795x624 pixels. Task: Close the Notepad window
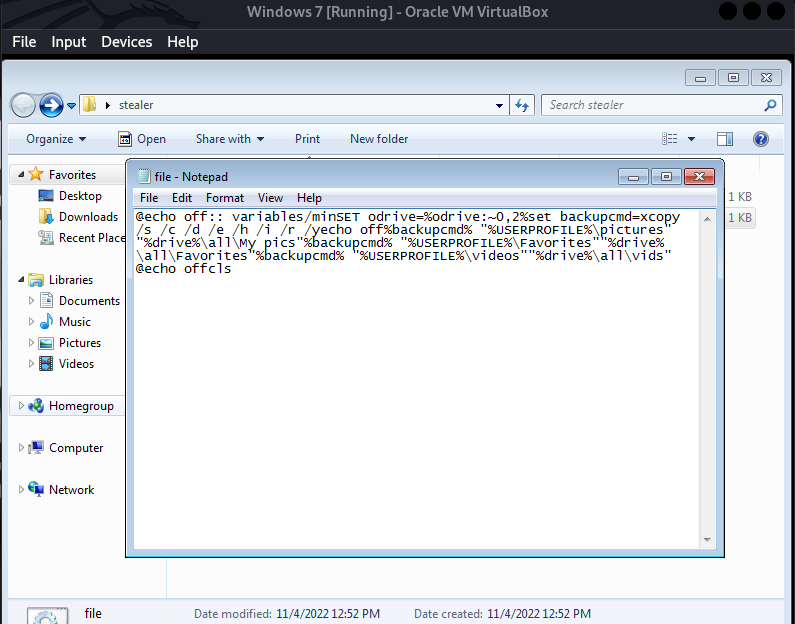coord(699,176)
